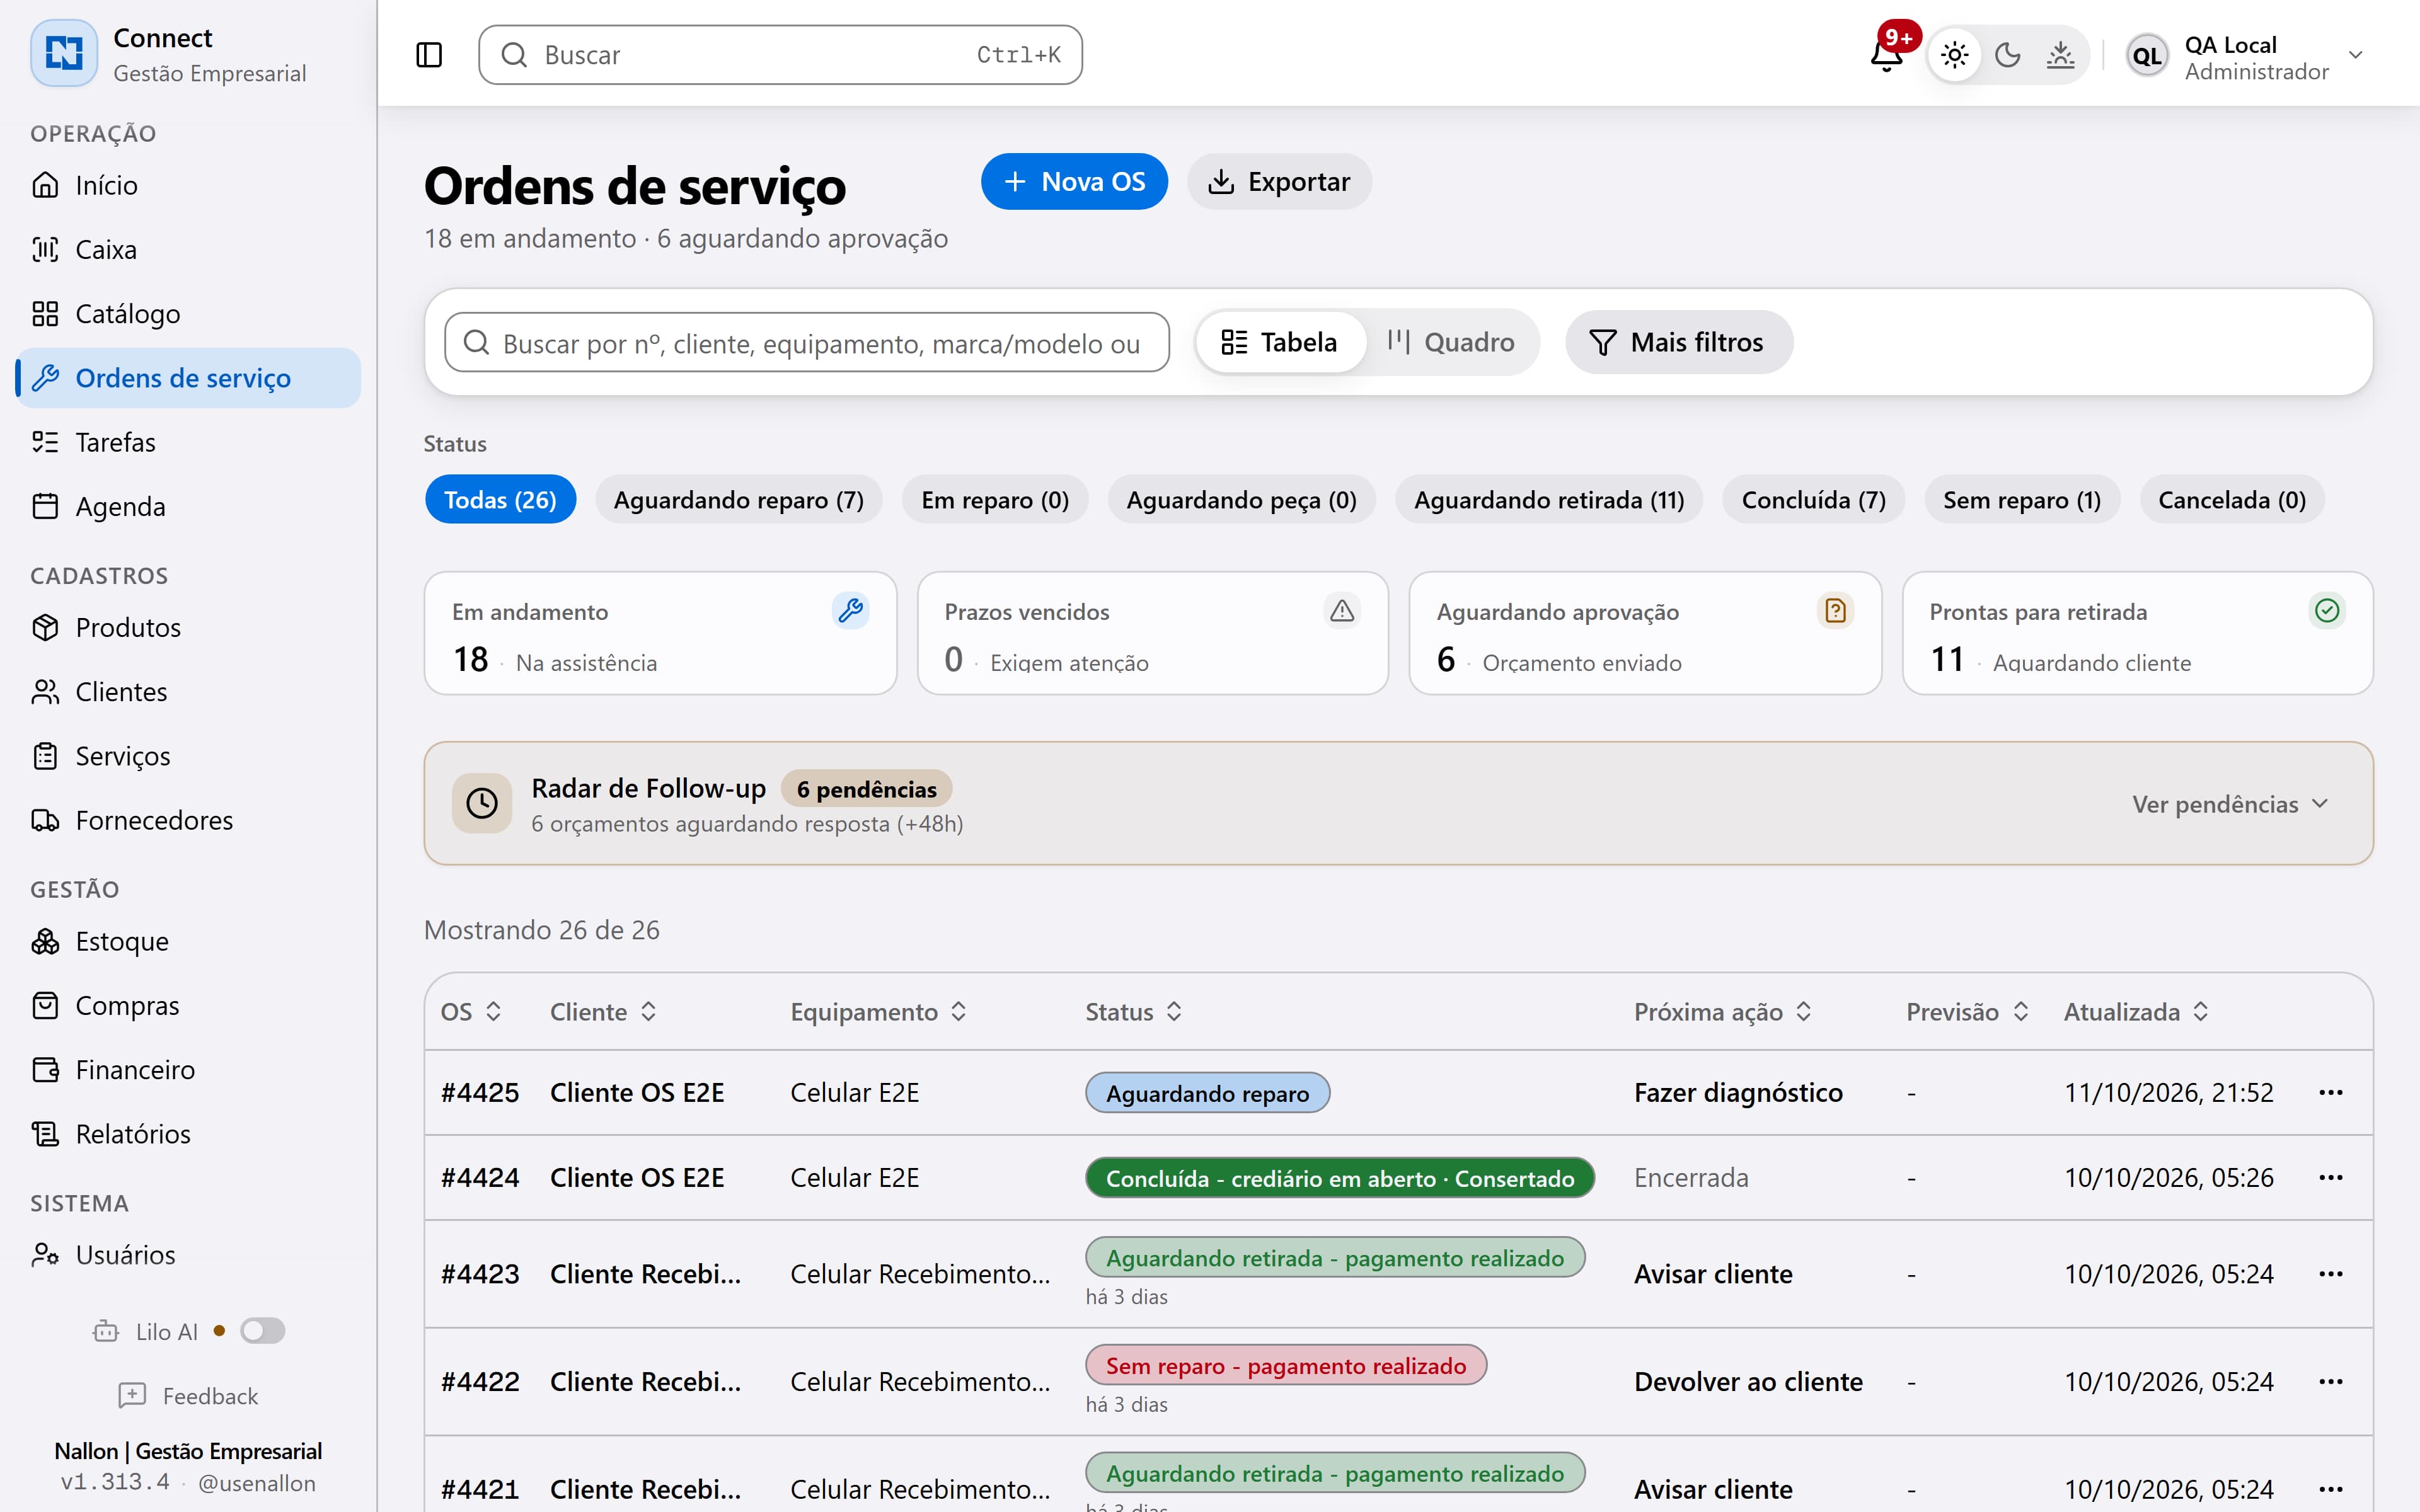Image resolution: width=2420 pixels, height=1512 pixels.
Task: Go to Início in sidebar
Action: 188,185
